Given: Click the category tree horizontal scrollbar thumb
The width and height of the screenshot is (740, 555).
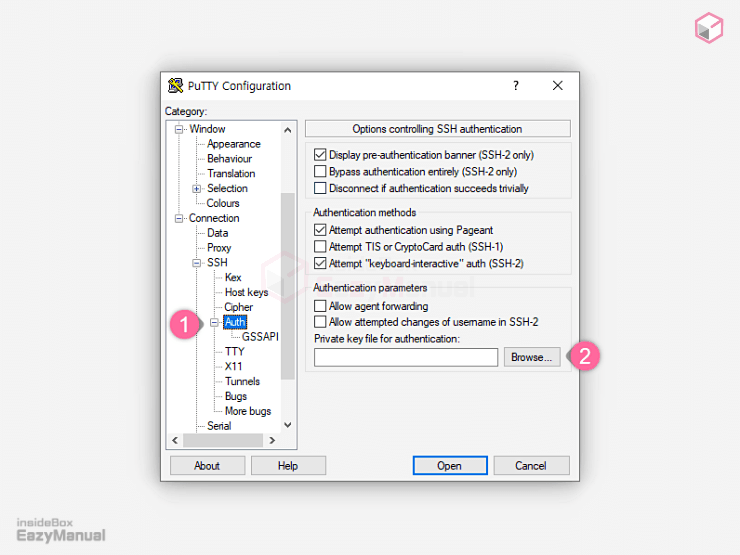Looking at the screenshot, I should tap(223, 440).
